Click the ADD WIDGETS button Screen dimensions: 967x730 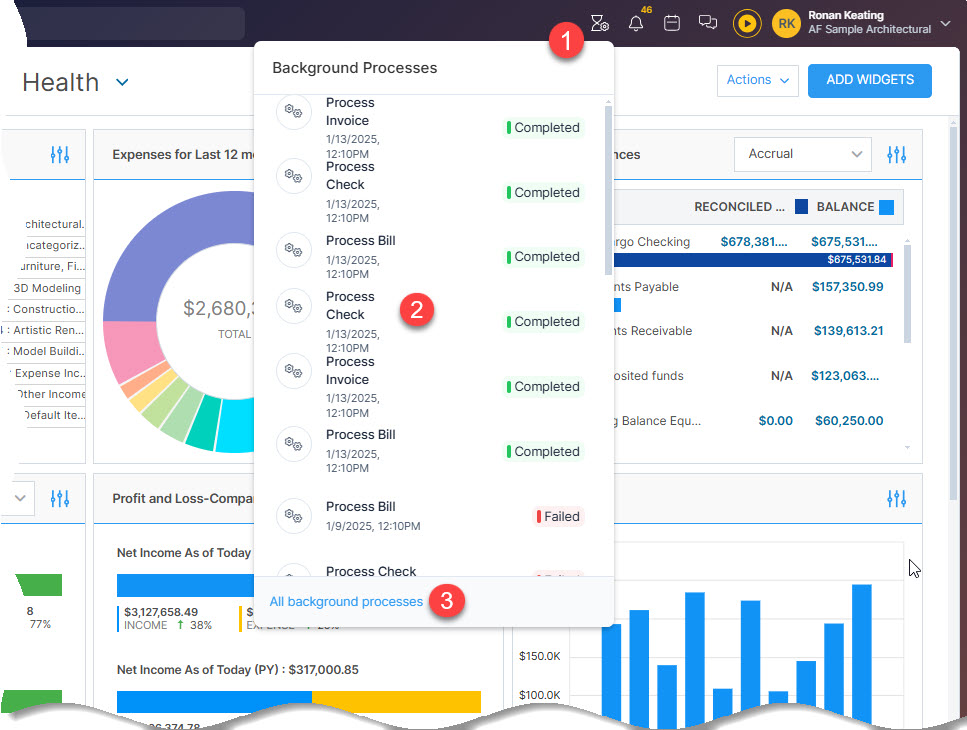tap(870, 80)
